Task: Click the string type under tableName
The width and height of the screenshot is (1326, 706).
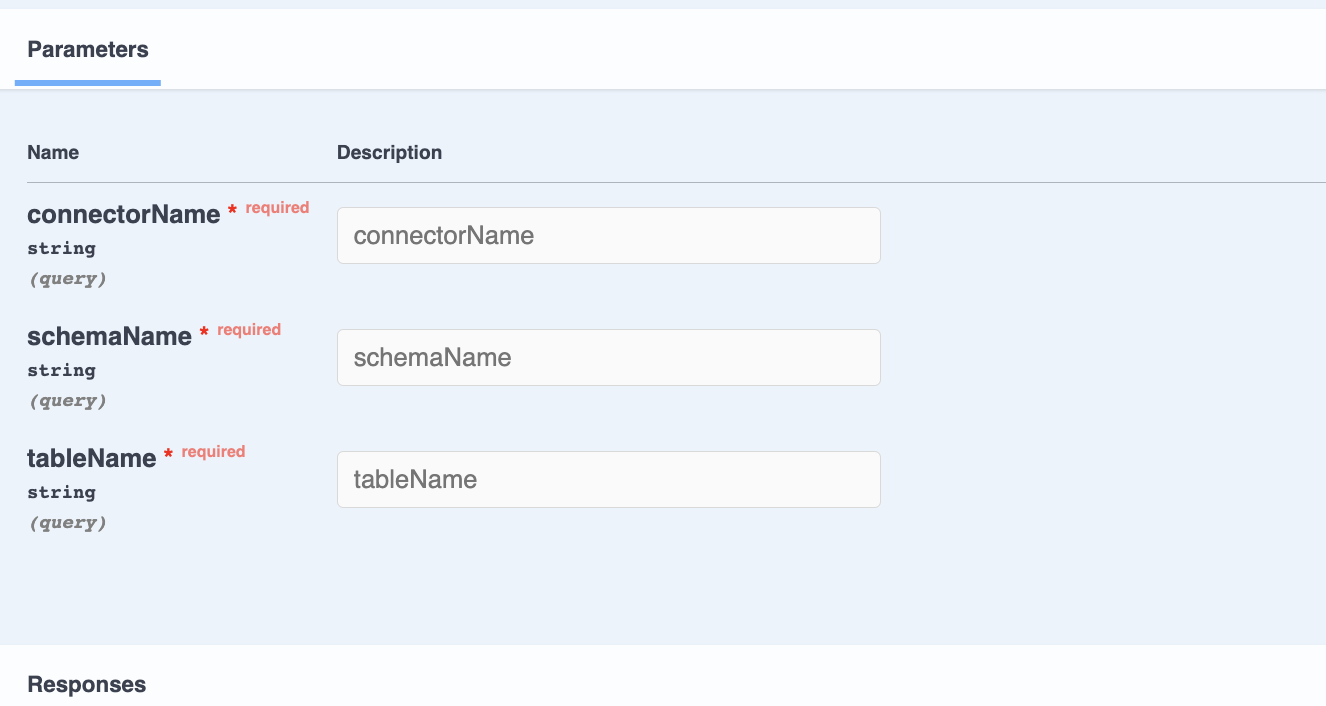Action: pos(61,492)
